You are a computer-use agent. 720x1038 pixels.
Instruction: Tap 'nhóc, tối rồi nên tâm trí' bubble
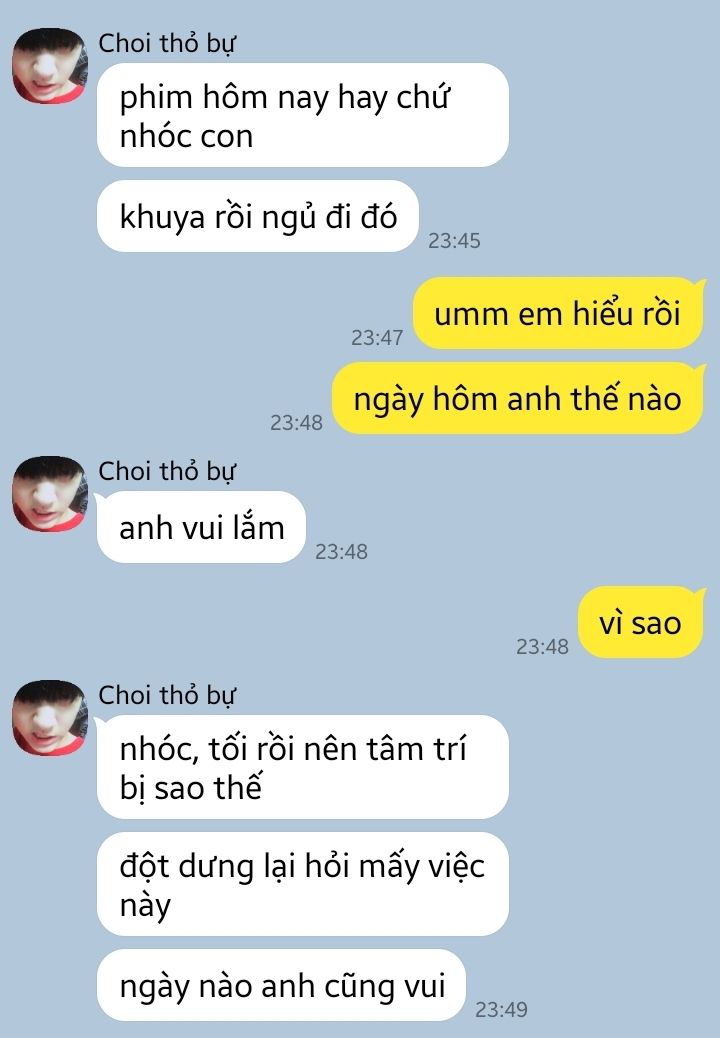pyautogui.click(x=303, y=767)
